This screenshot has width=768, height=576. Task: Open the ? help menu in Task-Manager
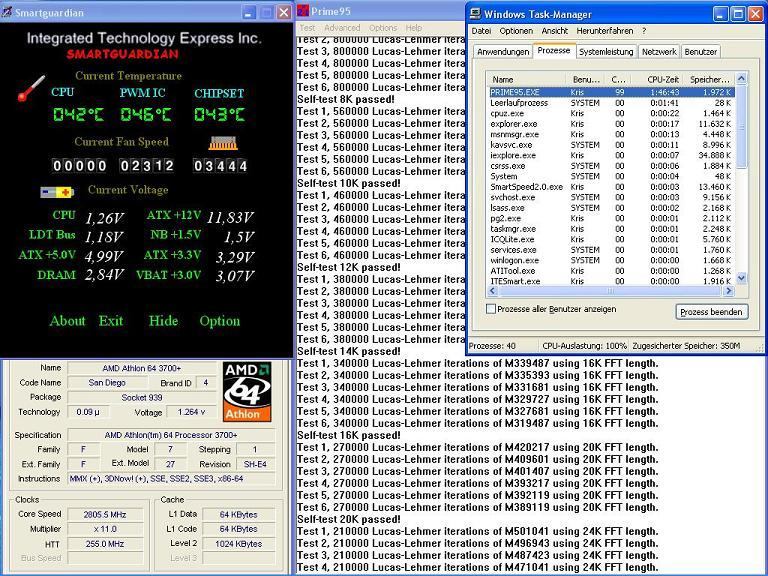(x=644, y=31)
